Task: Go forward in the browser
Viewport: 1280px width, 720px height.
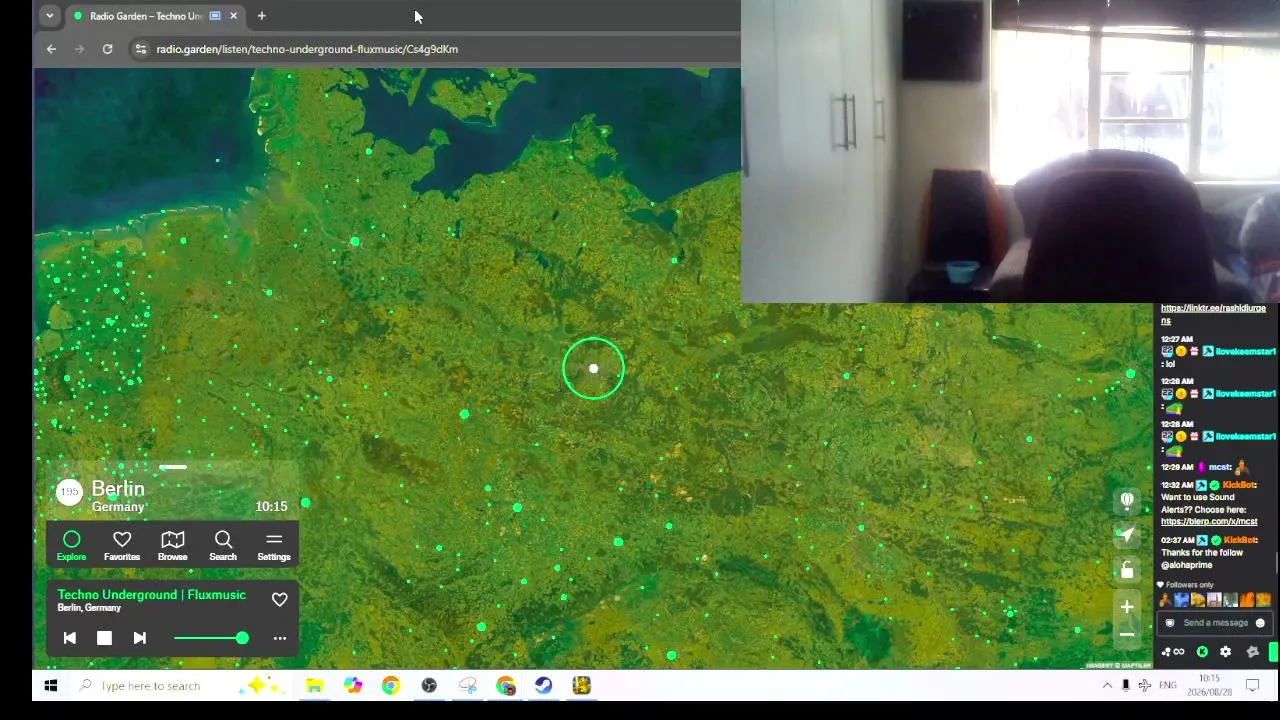Action: coord(79,49)
